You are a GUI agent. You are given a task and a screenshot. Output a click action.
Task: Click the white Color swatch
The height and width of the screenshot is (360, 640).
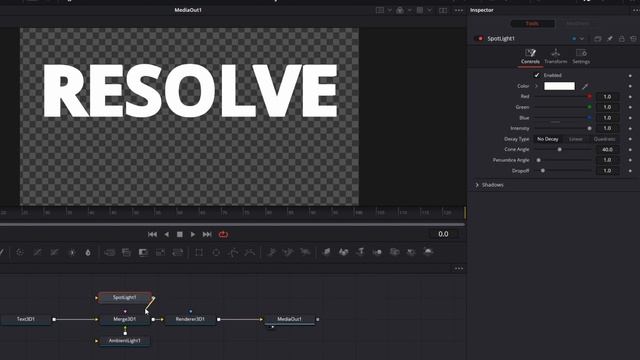click(x=559, y=86)
